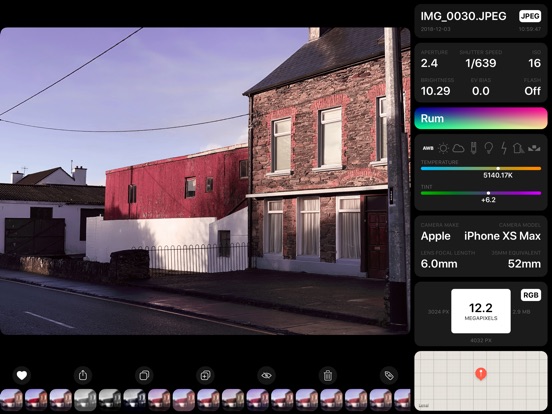This screenshot has width=552, height=414.
Task: Tap the heart favorite icon
Action: [22, 375]
